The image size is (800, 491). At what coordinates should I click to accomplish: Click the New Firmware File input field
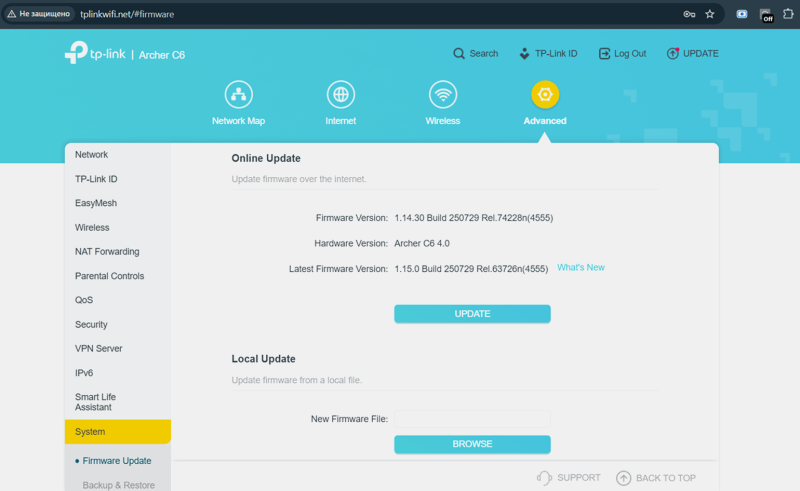(472, 419)
